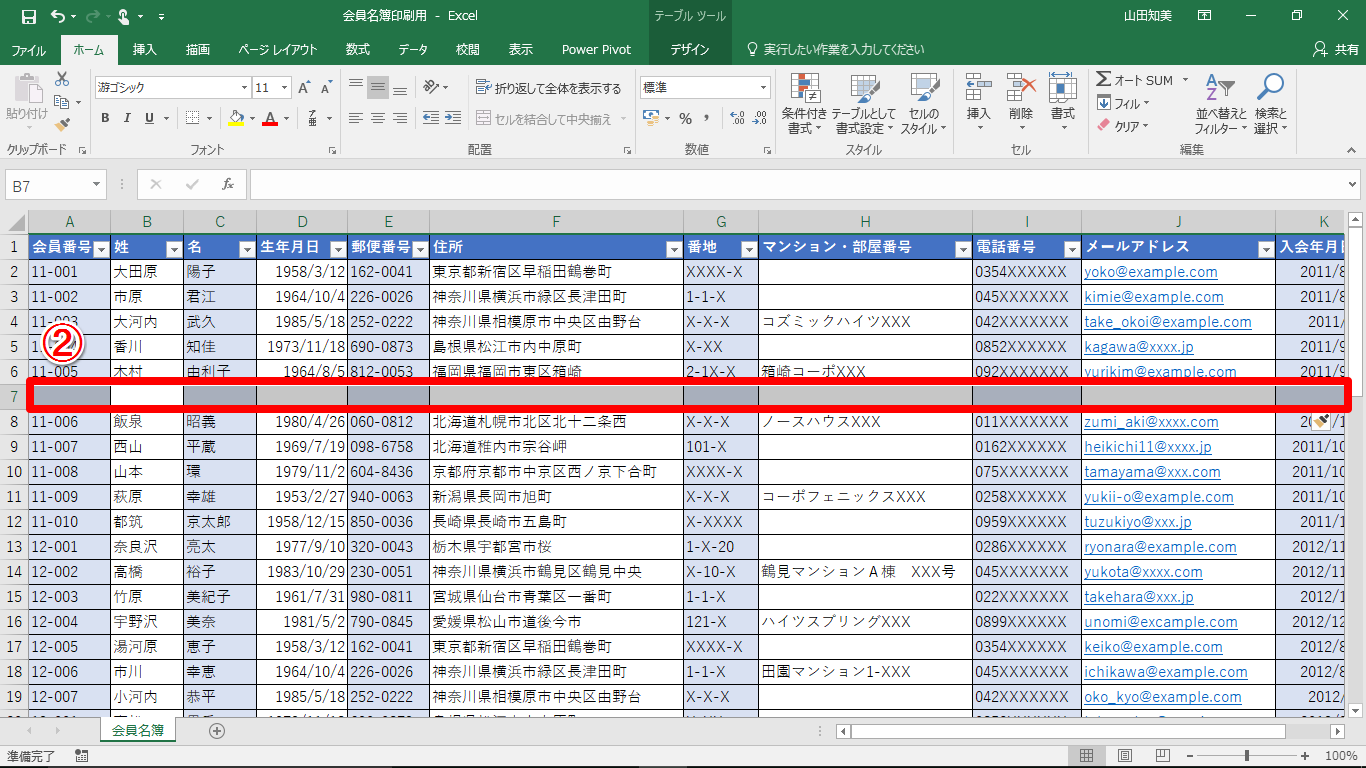1366x768 pixels.
Task: Open email link yoko@example.com
Action: (x=1151, y=272)
